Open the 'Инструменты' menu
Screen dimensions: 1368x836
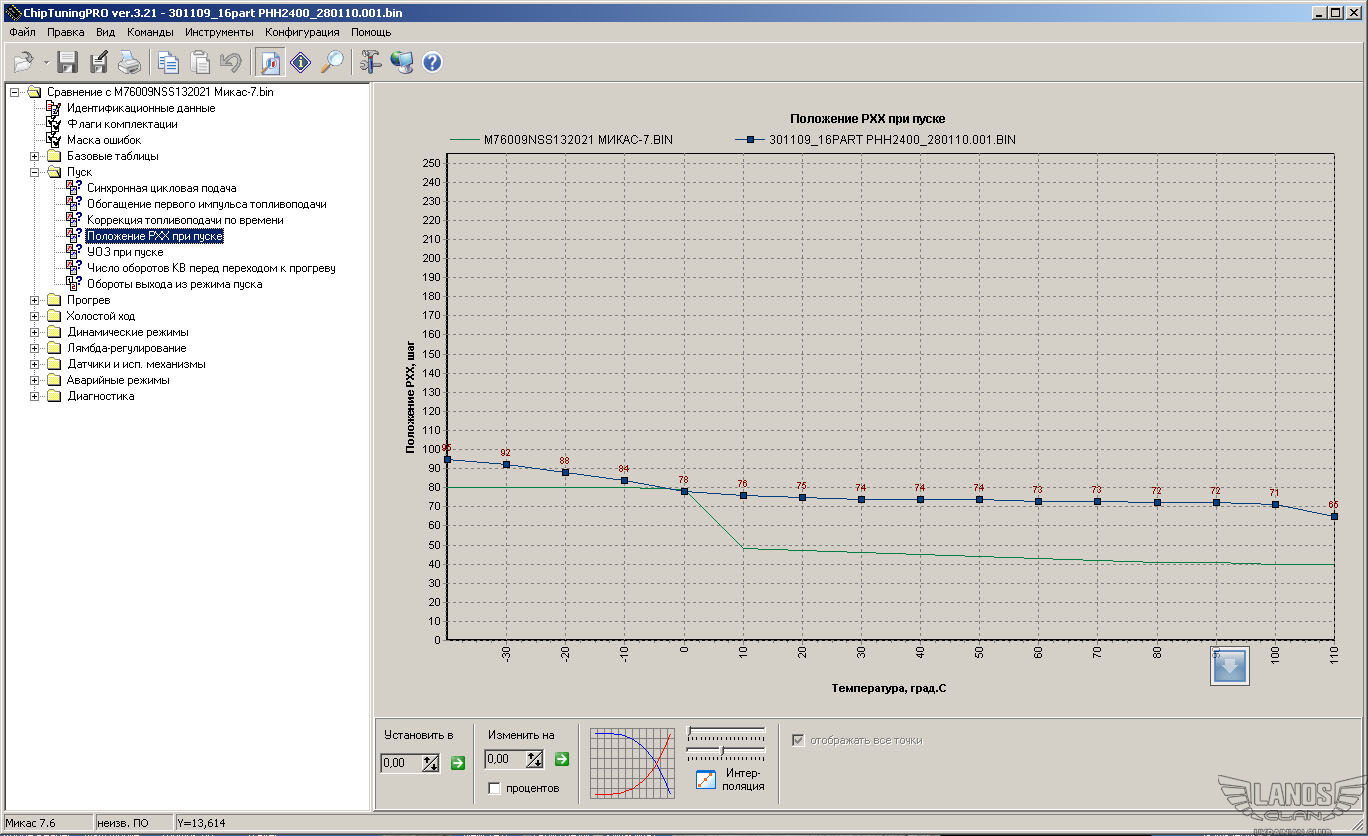pyautogui.click(x=219, y=32)
